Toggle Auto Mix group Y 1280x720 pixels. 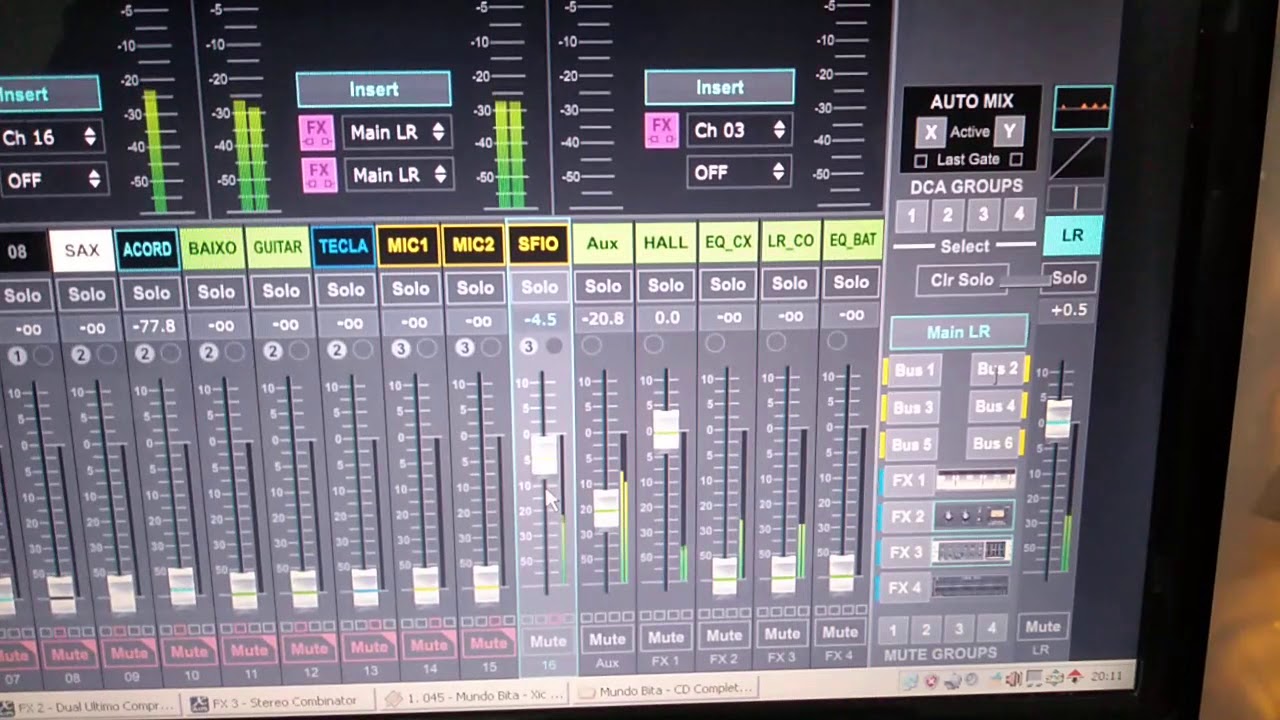[1009, 131]
